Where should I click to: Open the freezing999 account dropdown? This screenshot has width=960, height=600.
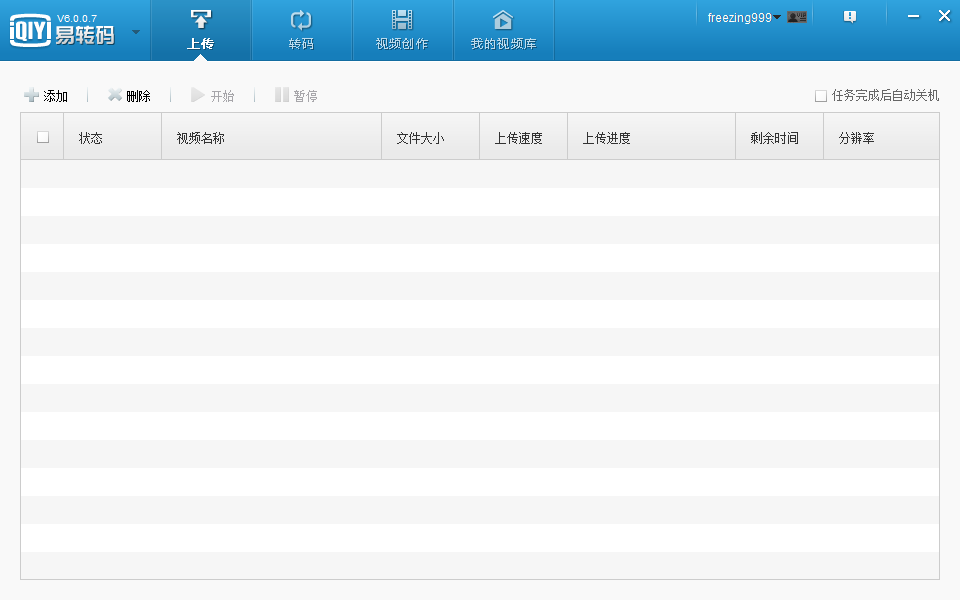(x=737, y=16)
